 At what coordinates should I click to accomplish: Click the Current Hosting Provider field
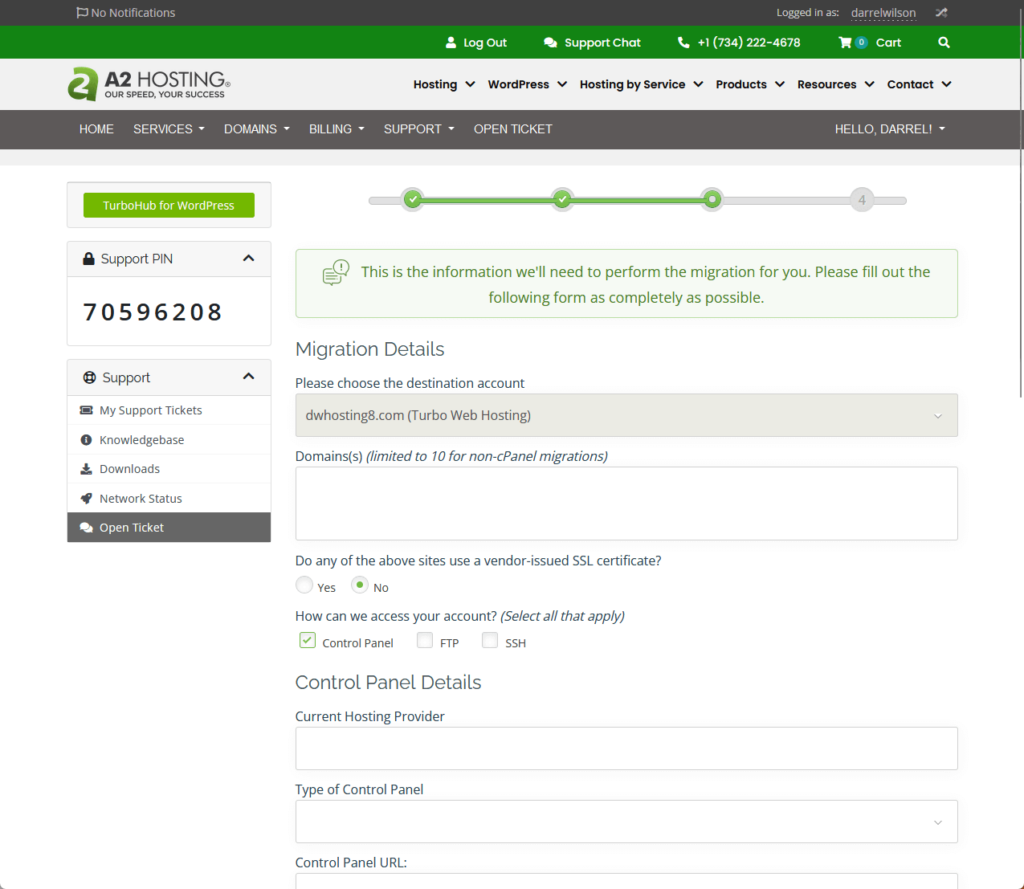pyautogui.click(x=626, y=749)
